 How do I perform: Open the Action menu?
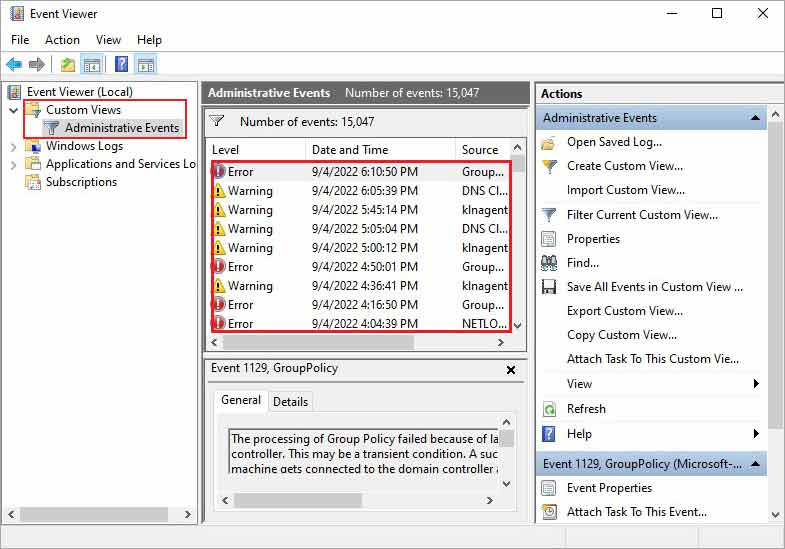coord(62,40)
